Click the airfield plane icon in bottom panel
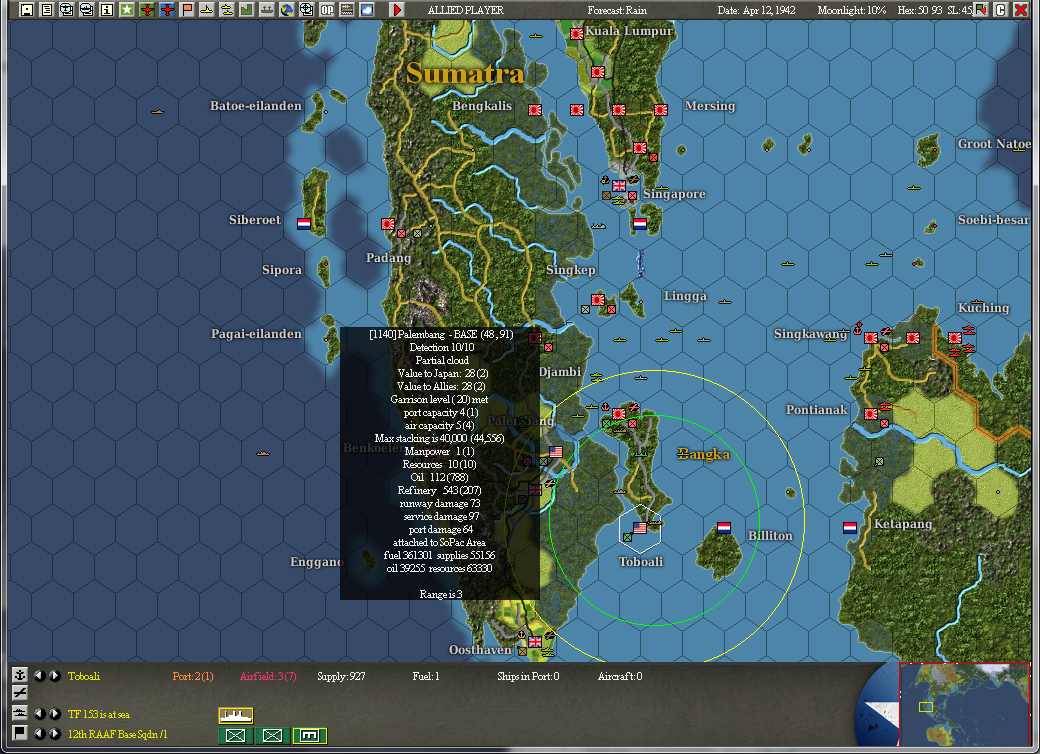1040x754 pixels. (x=19, y=692)
